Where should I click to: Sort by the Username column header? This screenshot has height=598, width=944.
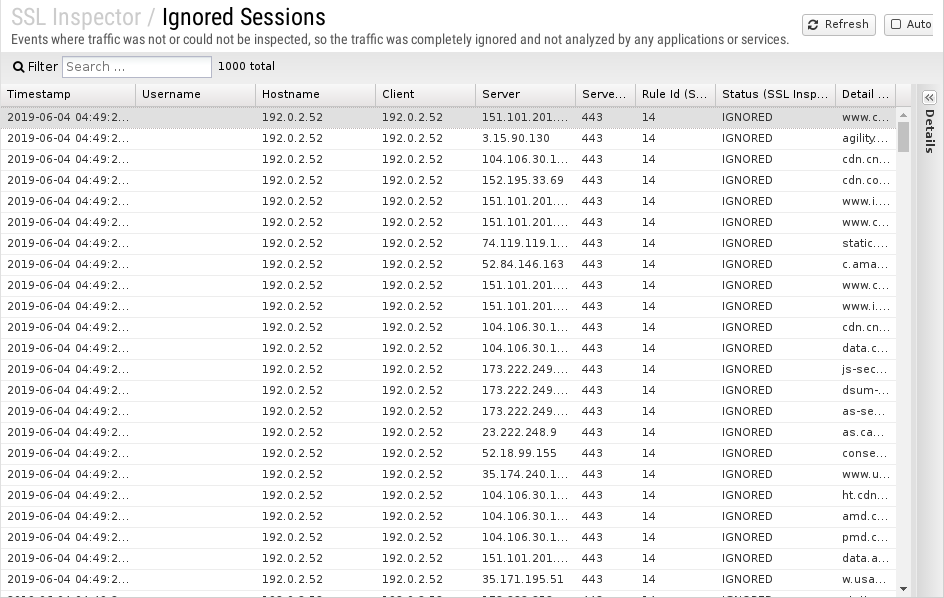pyautogui.click(x=195, y=95)
